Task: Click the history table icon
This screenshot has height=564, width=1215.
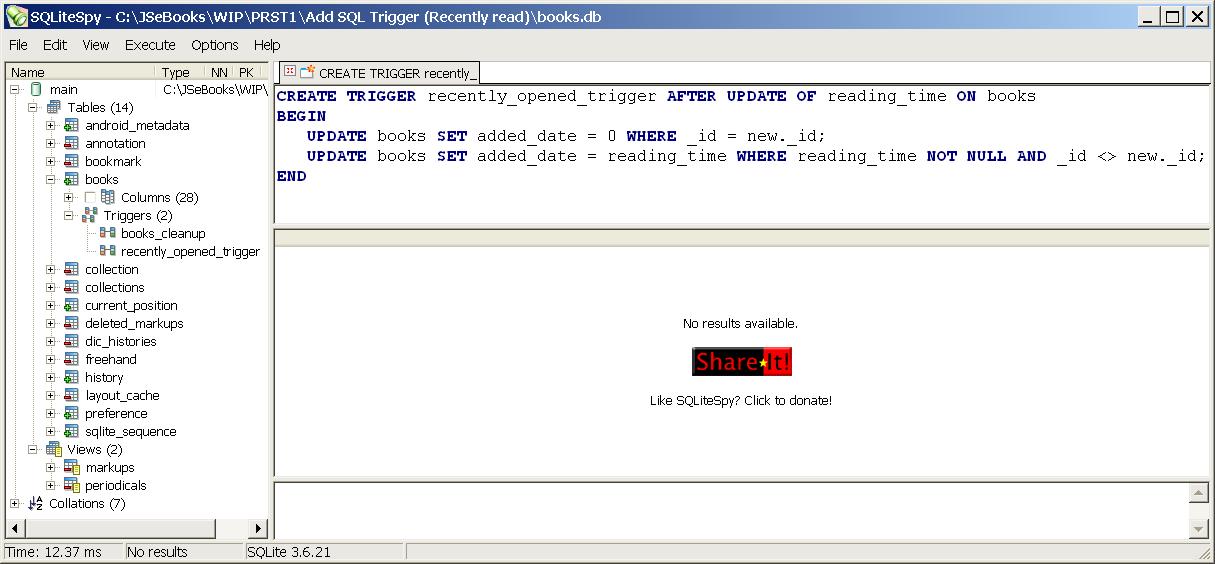Action: [x=72, y=378]
